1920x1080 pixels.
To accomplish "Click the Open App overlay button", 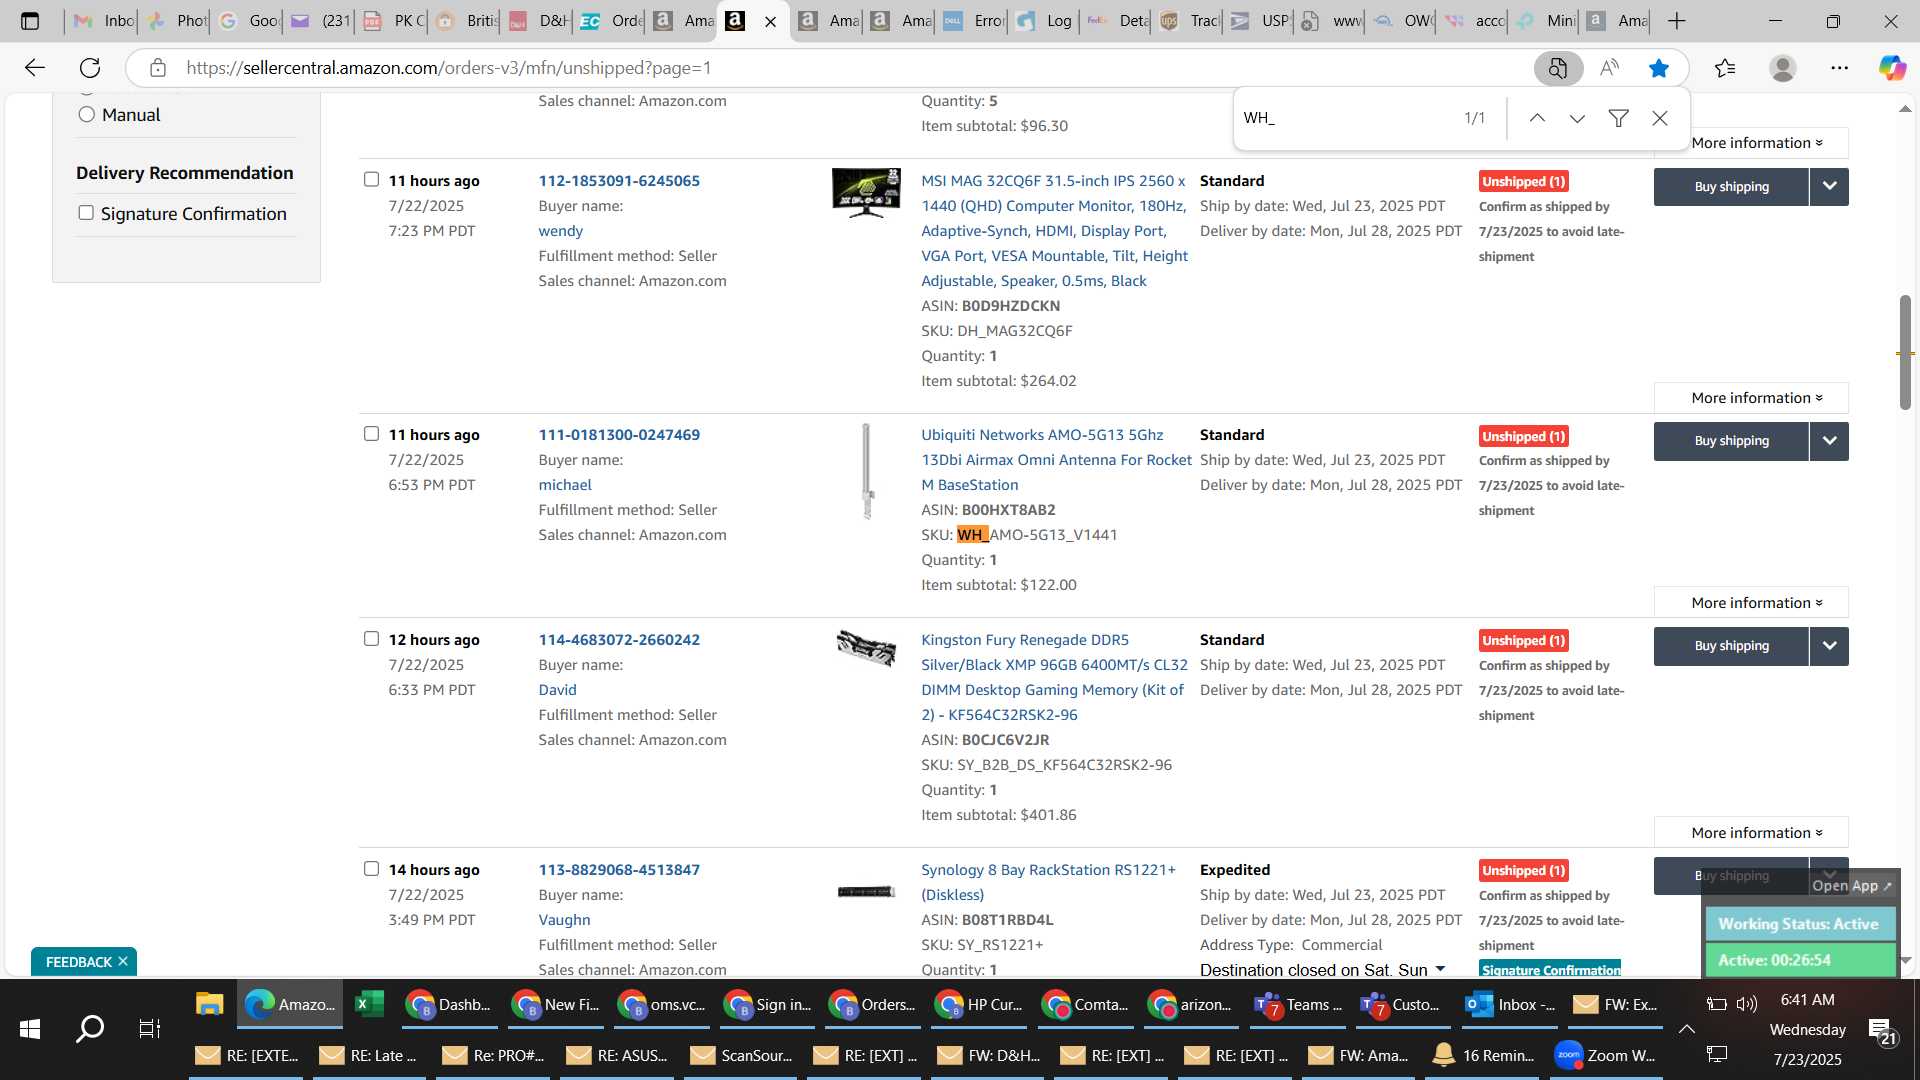I will click(x=1852, y=885).
